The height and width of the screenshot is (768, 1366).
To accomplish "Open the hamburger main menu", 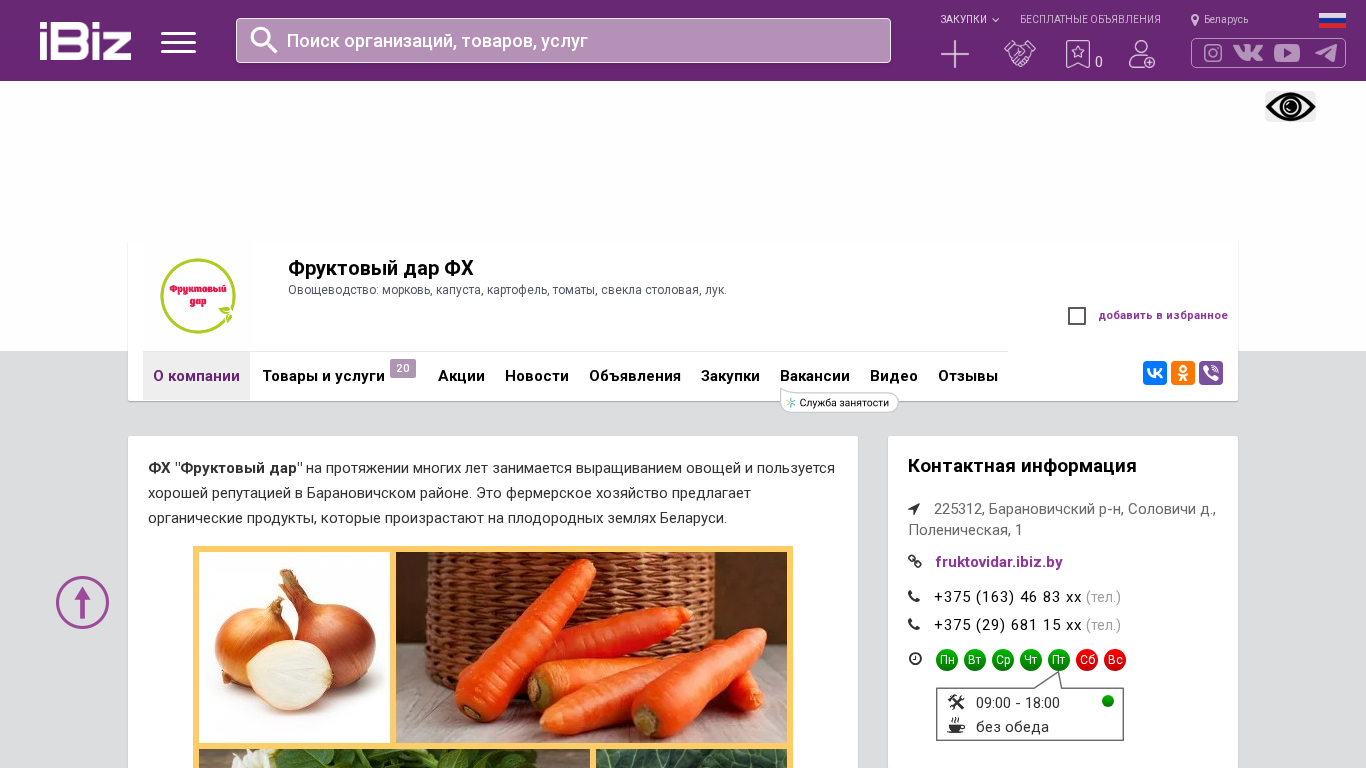I will point(178,42).
